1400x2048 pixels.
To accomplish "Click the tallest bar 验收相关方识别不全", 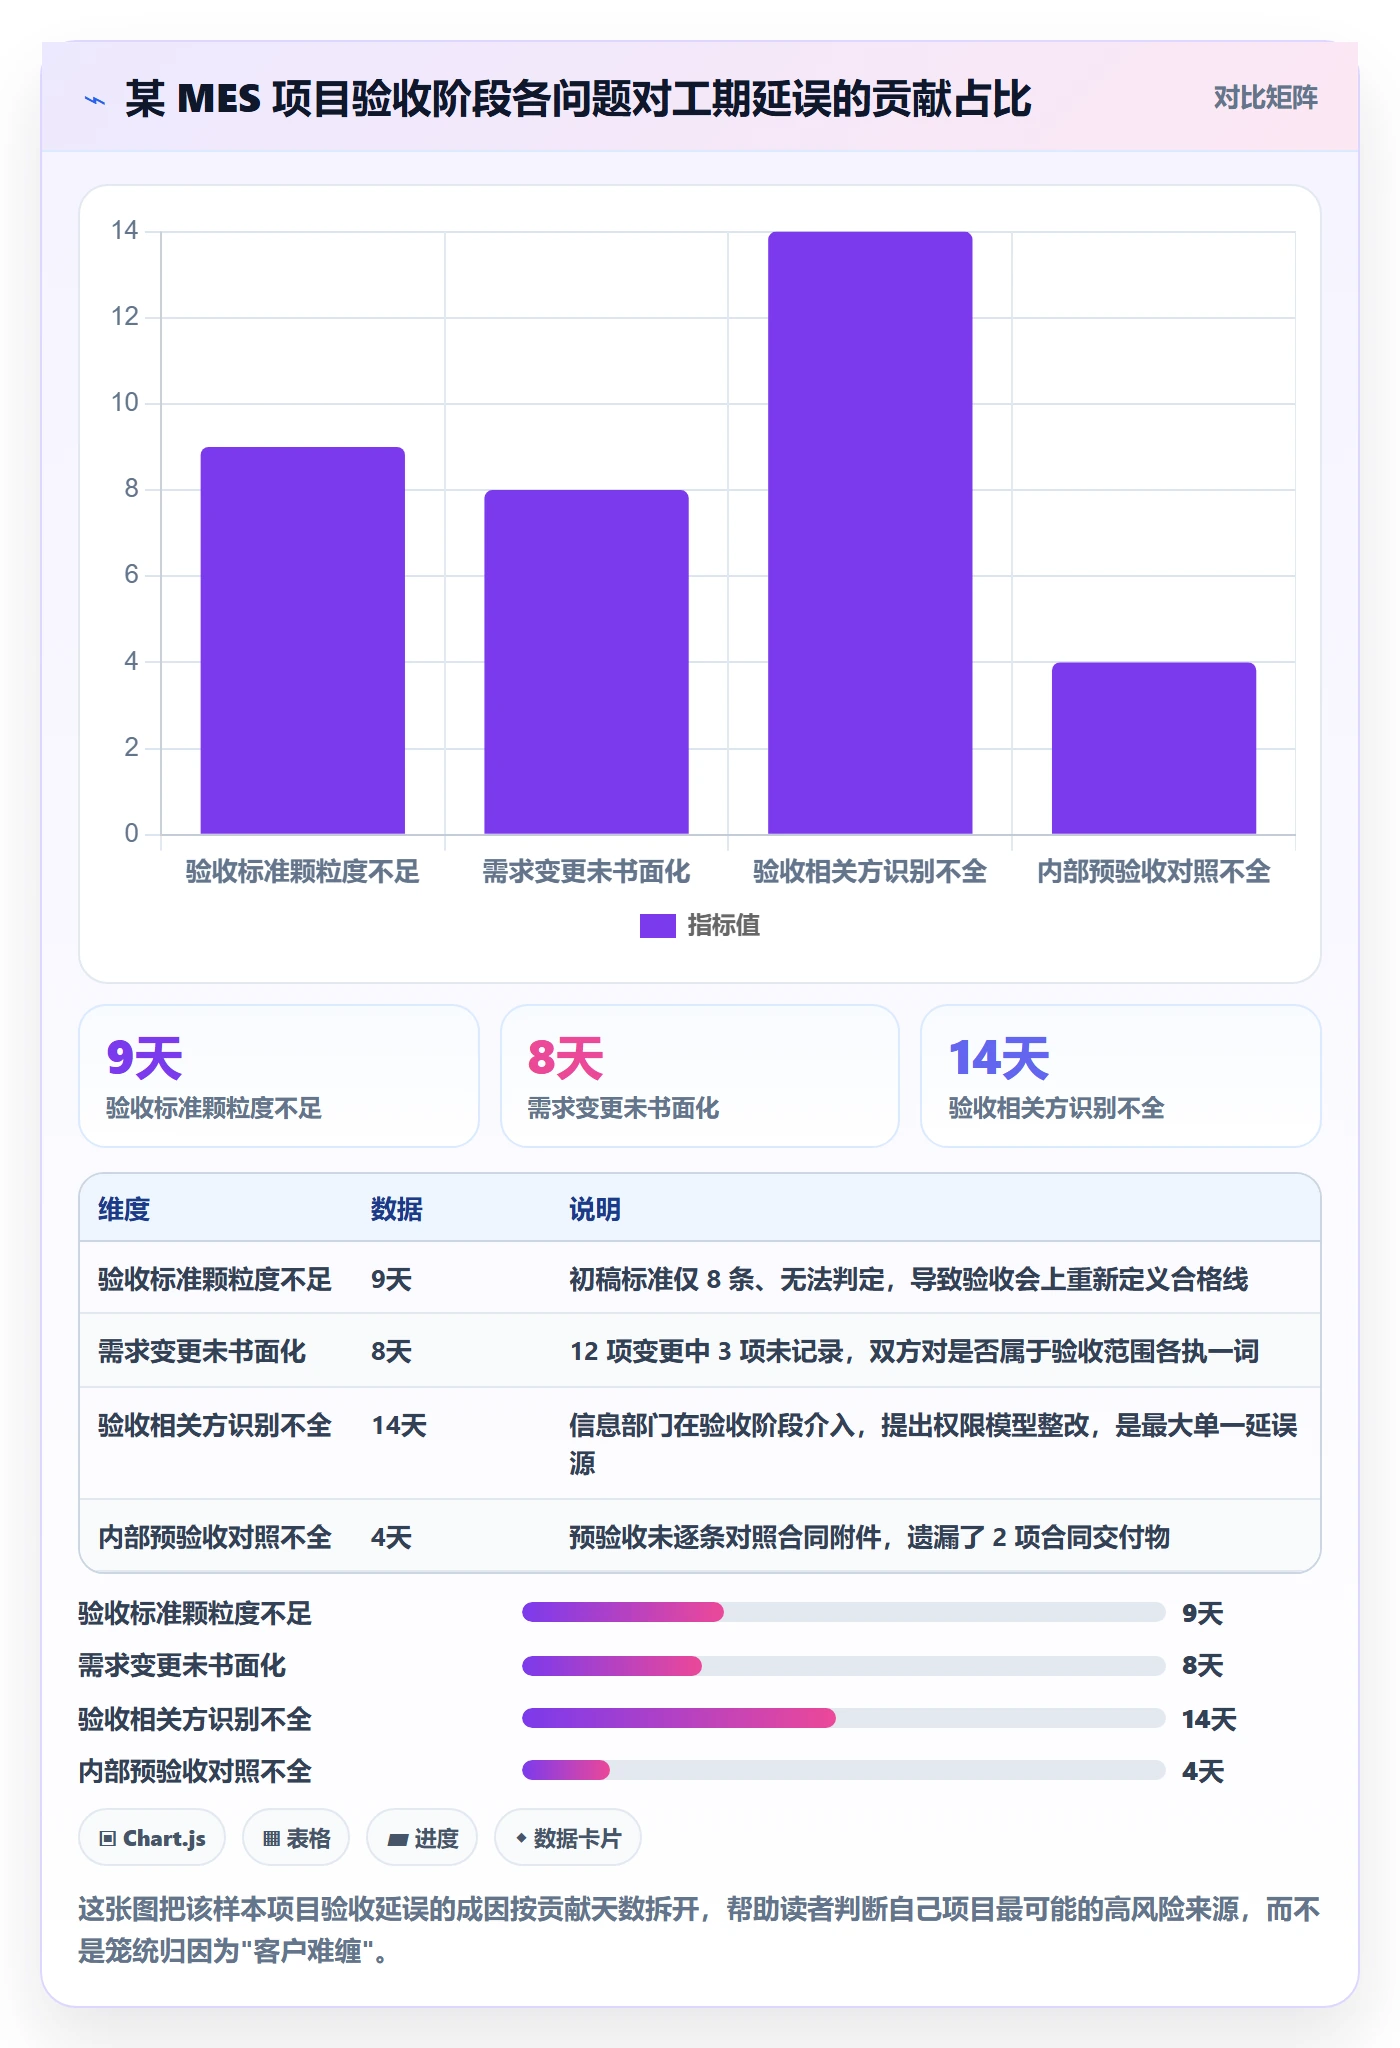I will coord(870,533).
